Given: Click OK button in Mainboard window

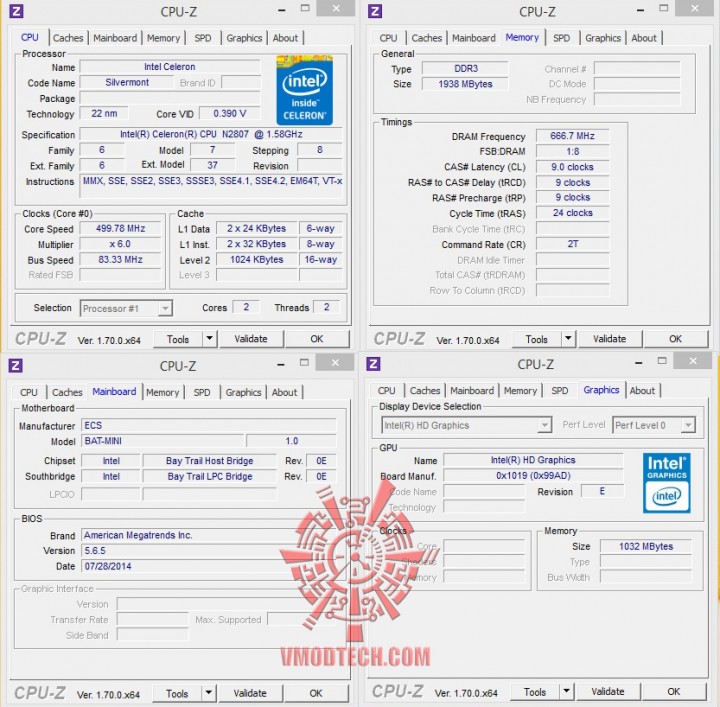Looking at the screenshot, I should pyautogui.click(x=315, y=693).
